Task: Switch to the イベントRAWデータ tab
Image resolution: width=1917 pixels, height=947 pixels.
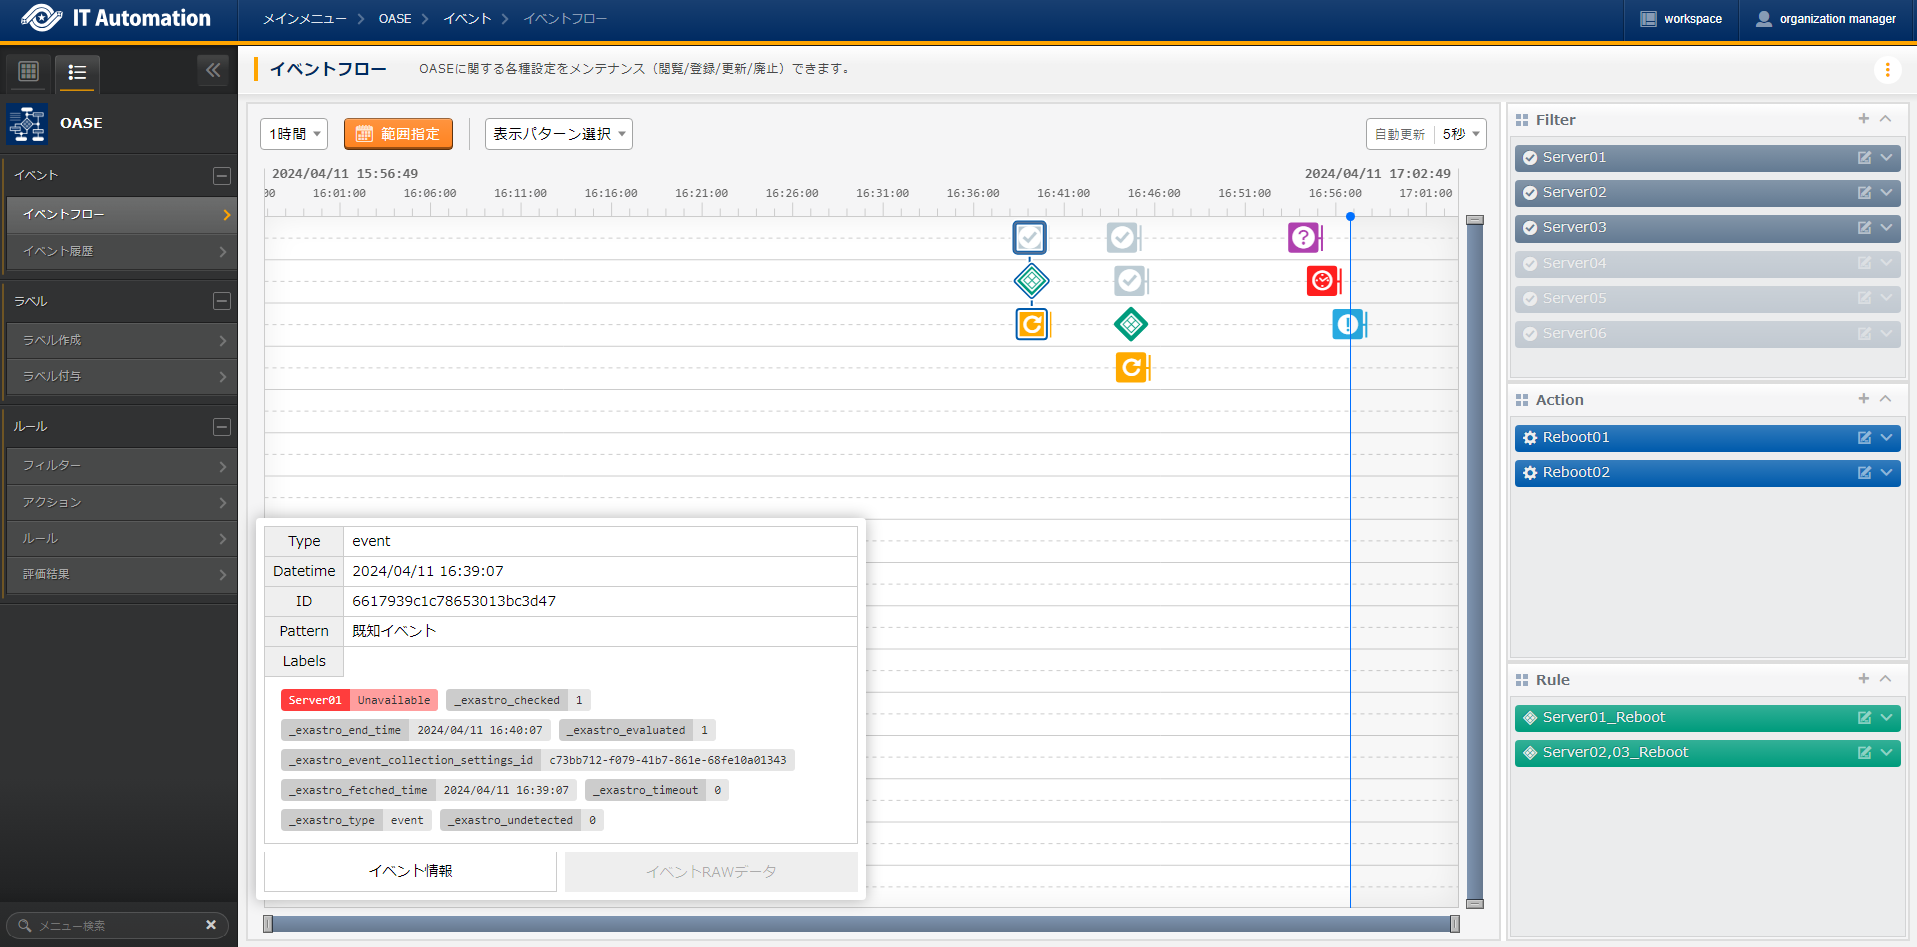Action: (x=711, y=872)
